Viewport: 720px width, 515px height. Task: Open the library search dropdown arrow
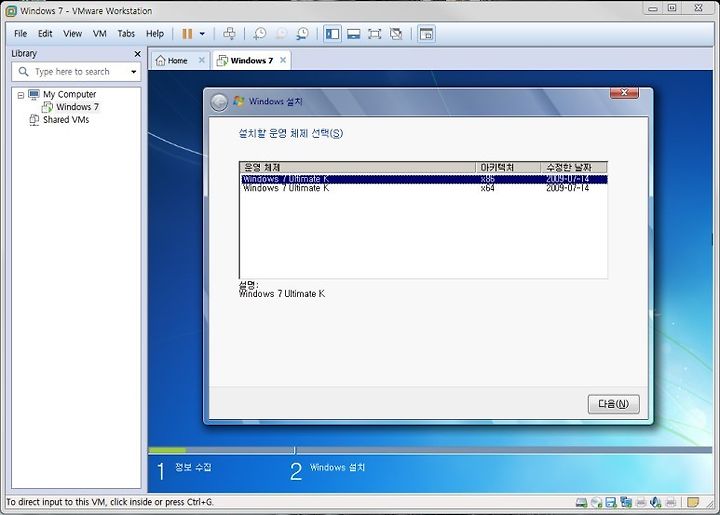coord(134,72)
